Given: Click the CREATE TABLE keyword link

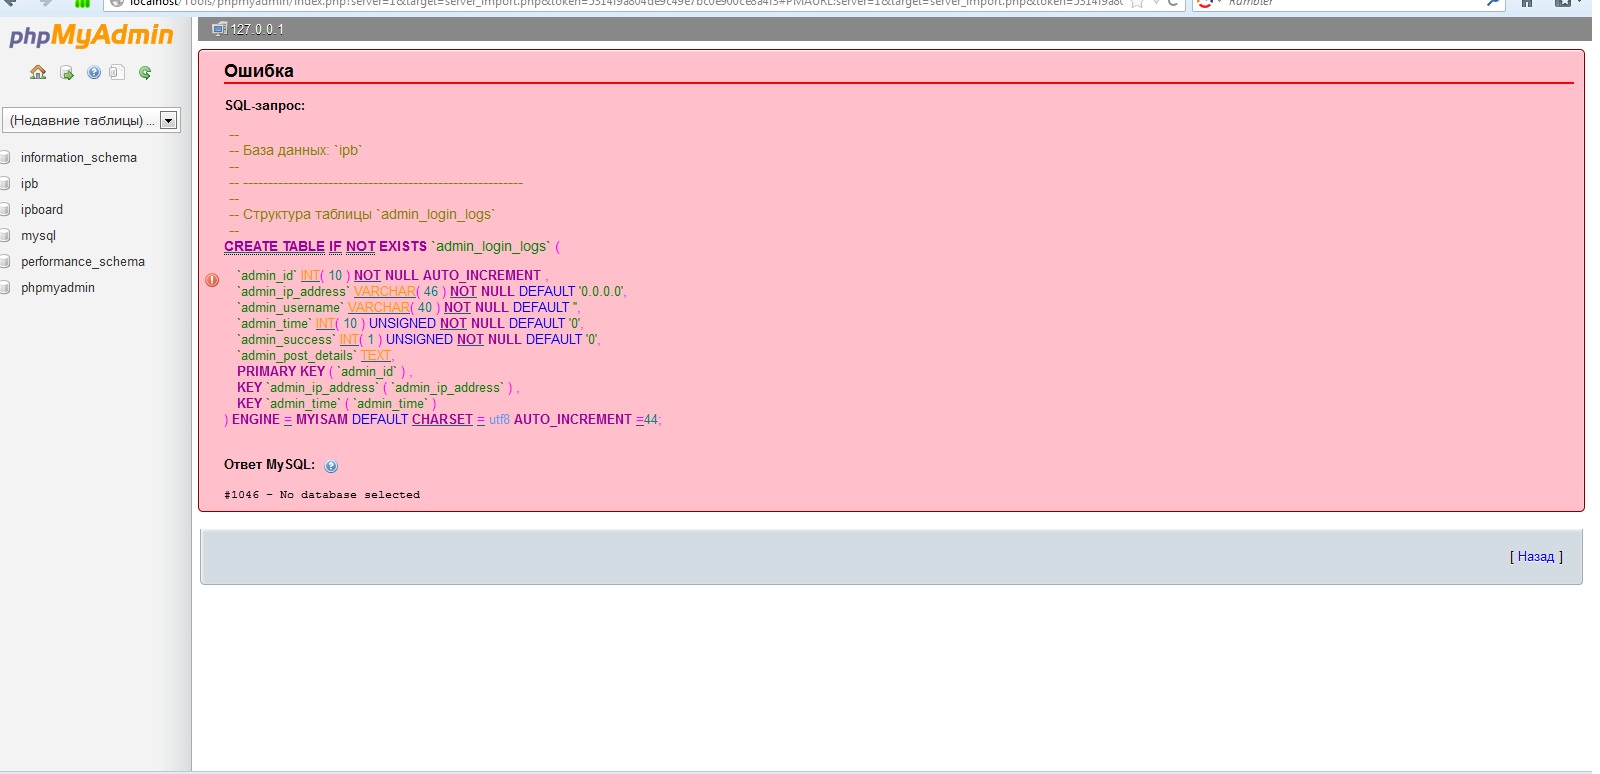Looking at the screenshot, I should pos(274,247).
